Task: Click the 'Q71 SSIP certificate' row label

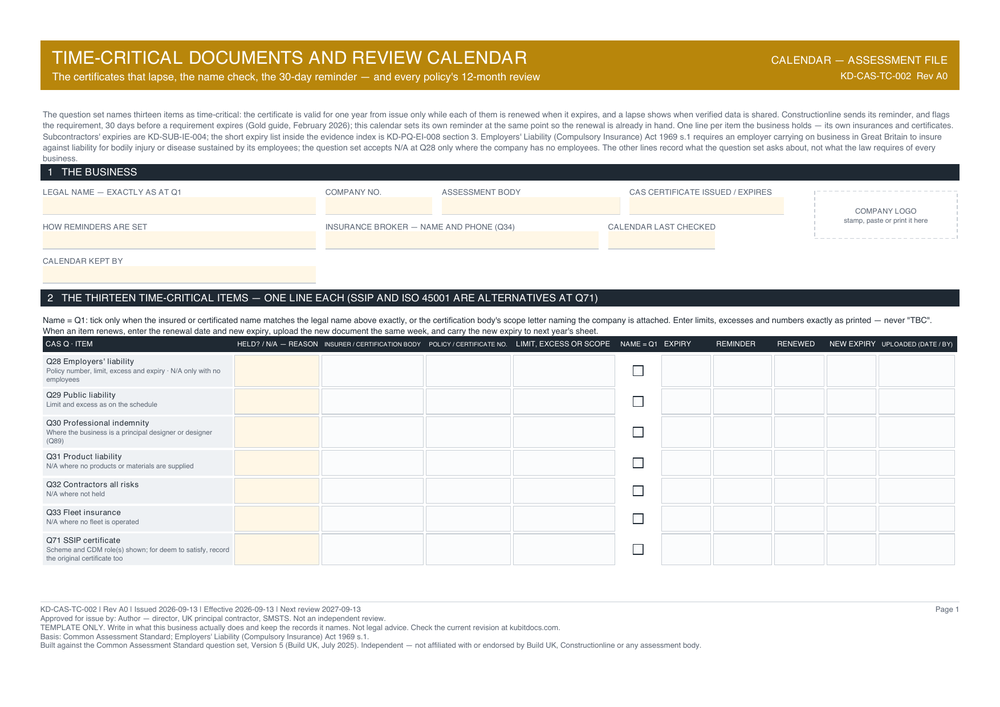Action: (83, 541)
